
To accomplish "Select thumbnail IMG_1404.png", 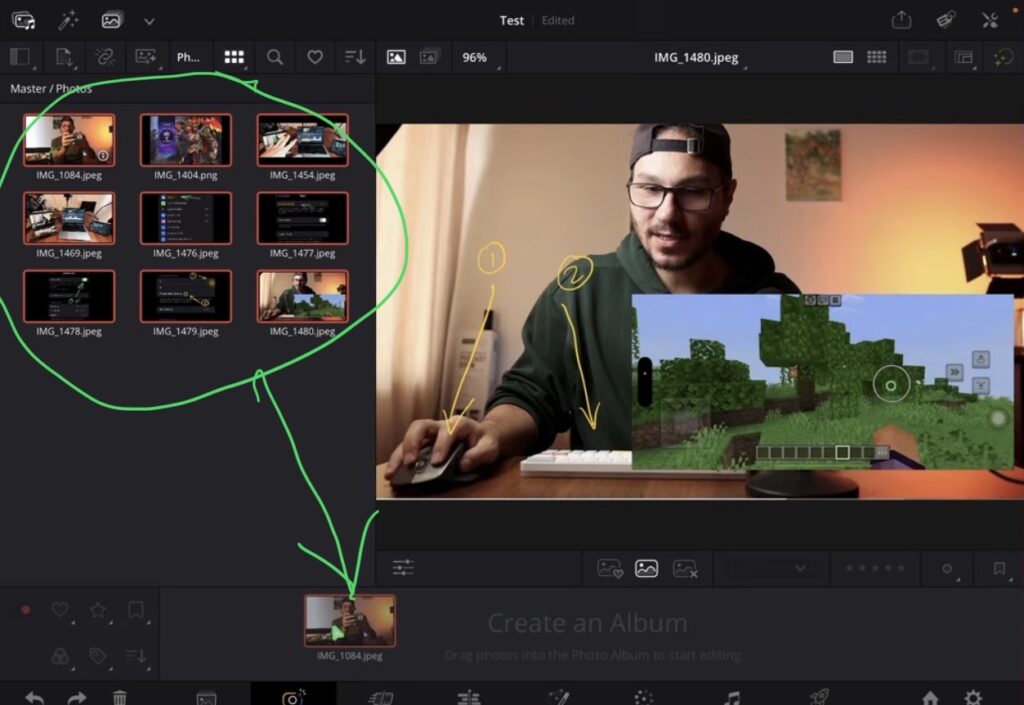I will coord(185,140).
